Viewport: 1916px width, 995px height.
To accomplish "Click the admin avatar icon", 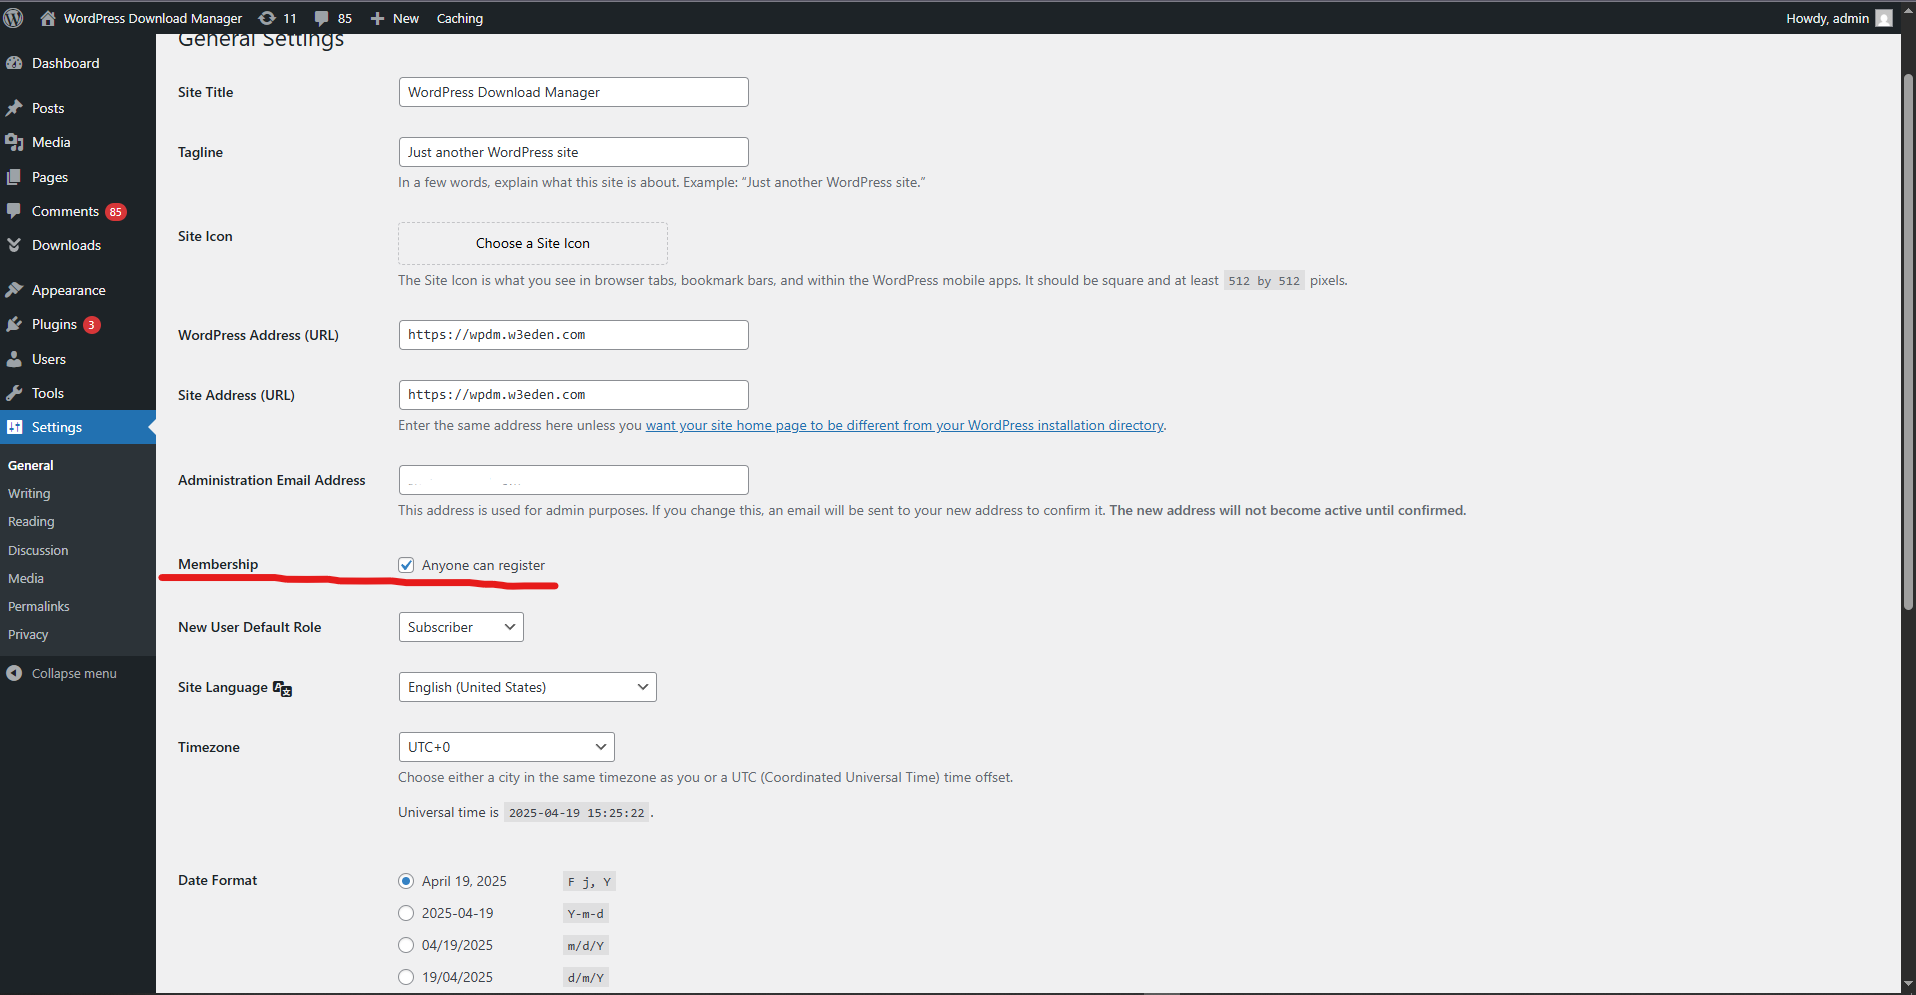I will [1884, 18].
